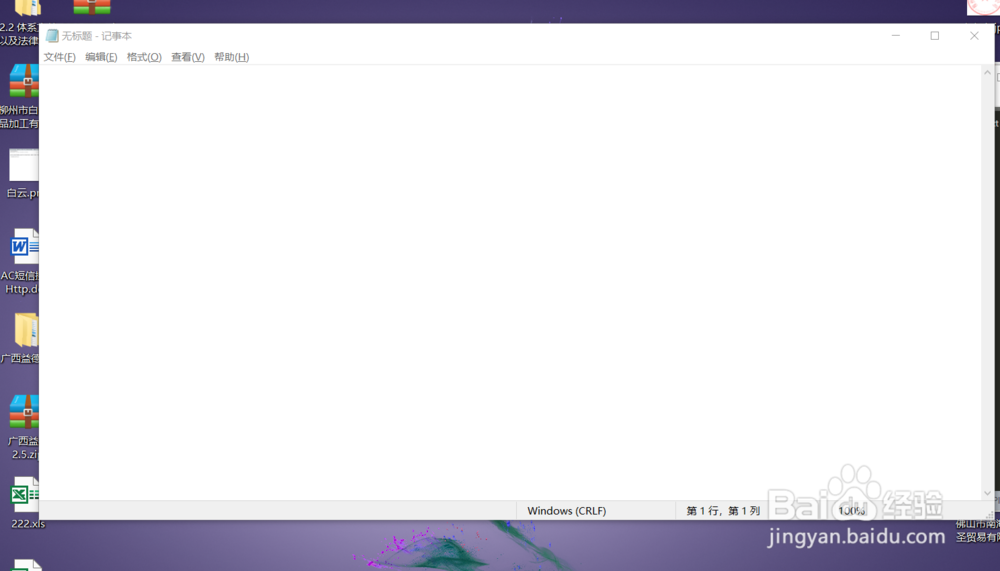Click the scroll up arrow in Notepad

[987, 73]
